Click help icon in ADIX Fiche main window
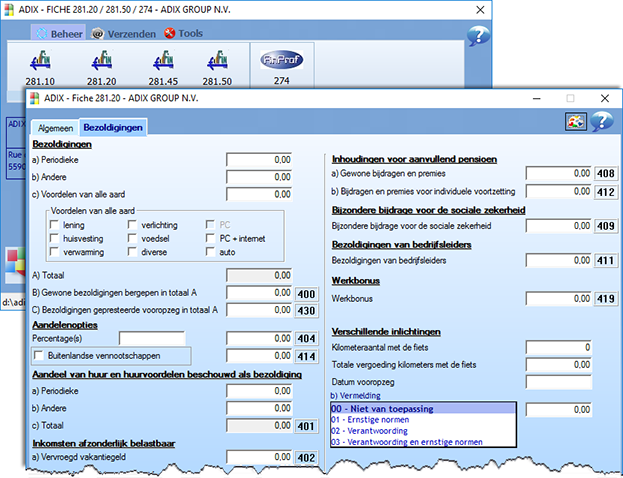 click(478, 36)
